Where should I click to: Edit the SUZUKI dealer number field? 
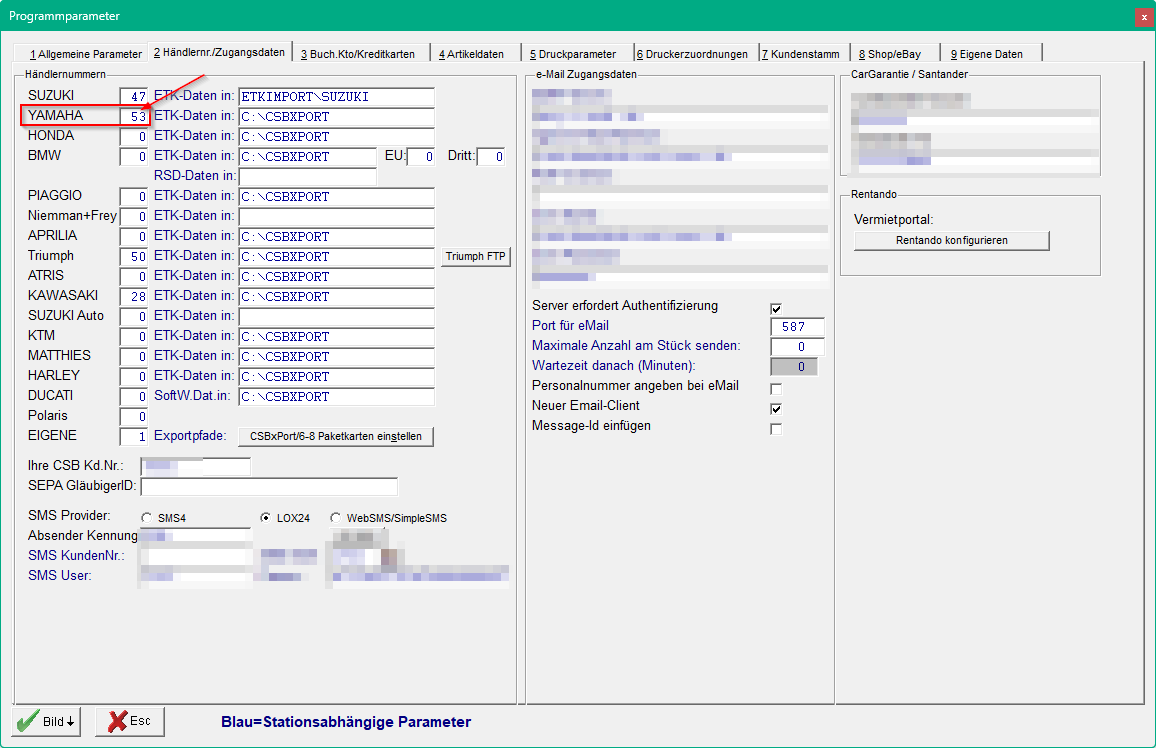point(133,97)
